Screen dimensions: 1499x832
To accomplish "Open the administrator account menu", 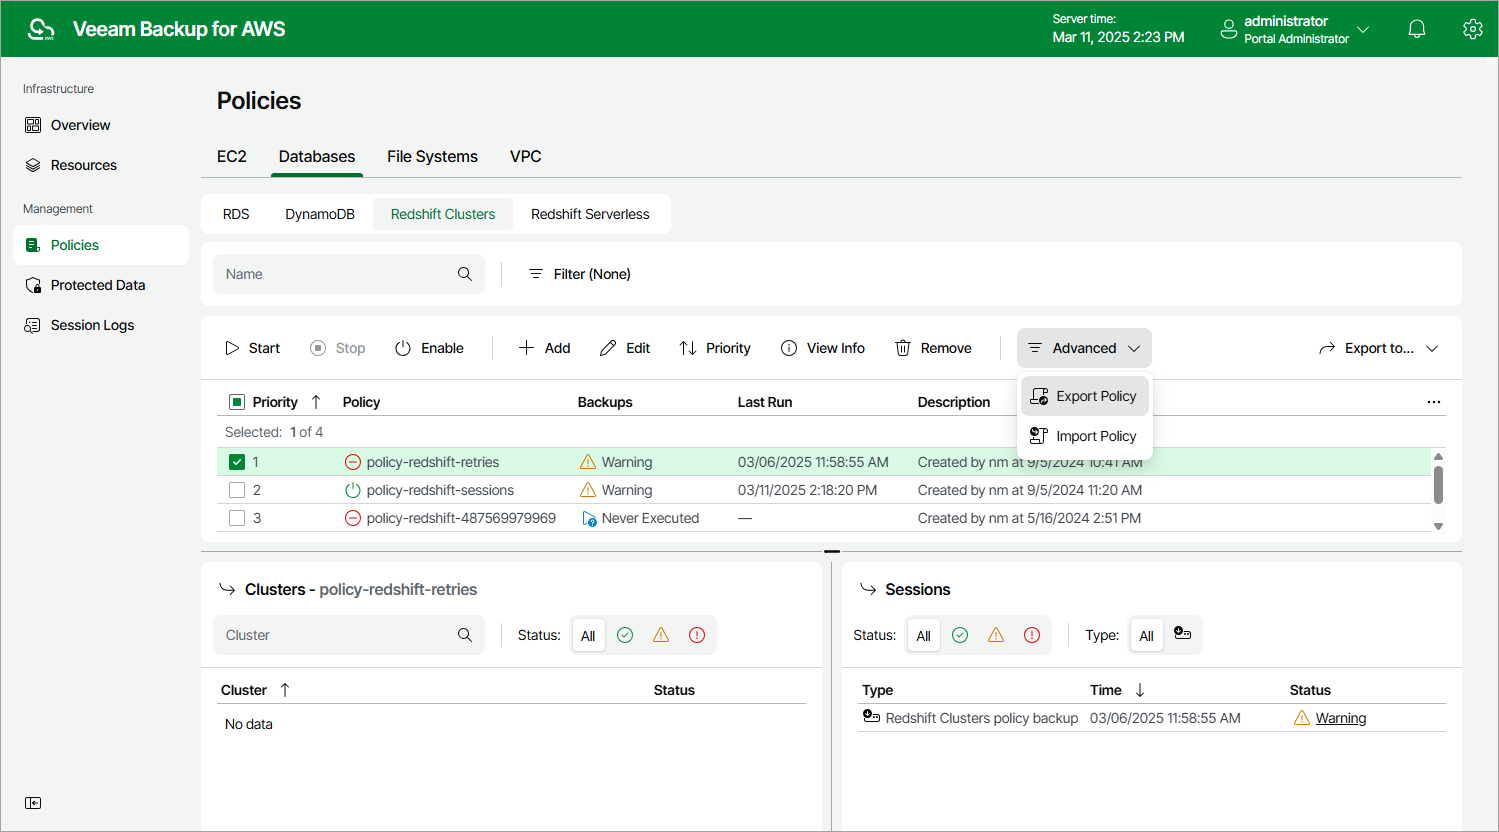I will coord(1295,29).
